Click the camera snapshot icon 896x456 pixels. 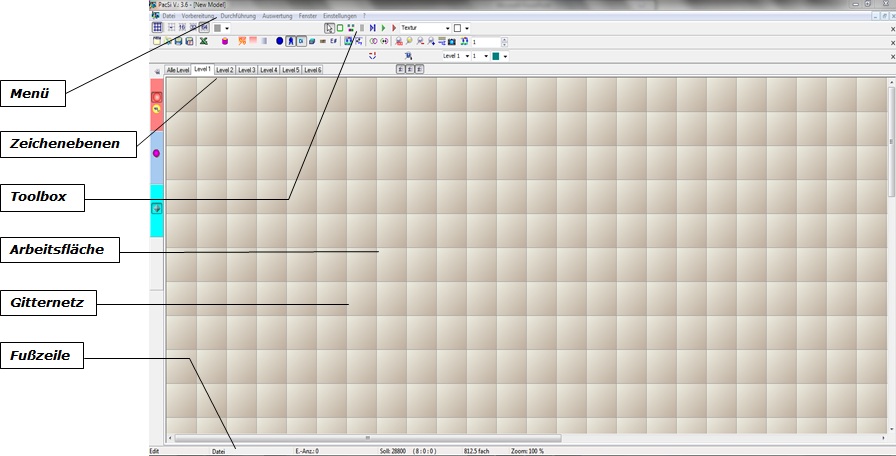452,42
